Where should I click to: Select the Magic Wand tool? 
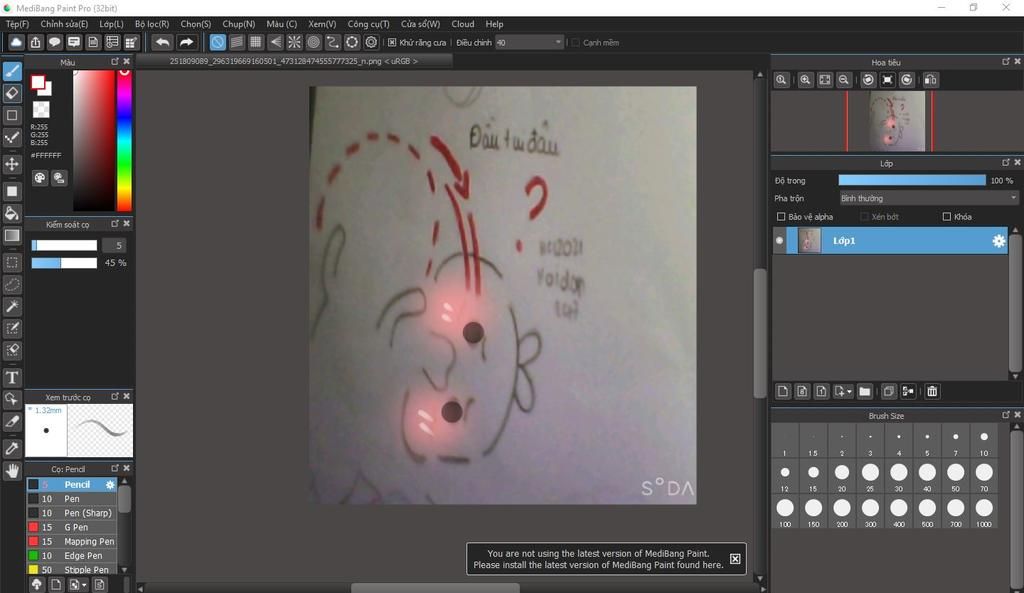(x=12, y=306)
